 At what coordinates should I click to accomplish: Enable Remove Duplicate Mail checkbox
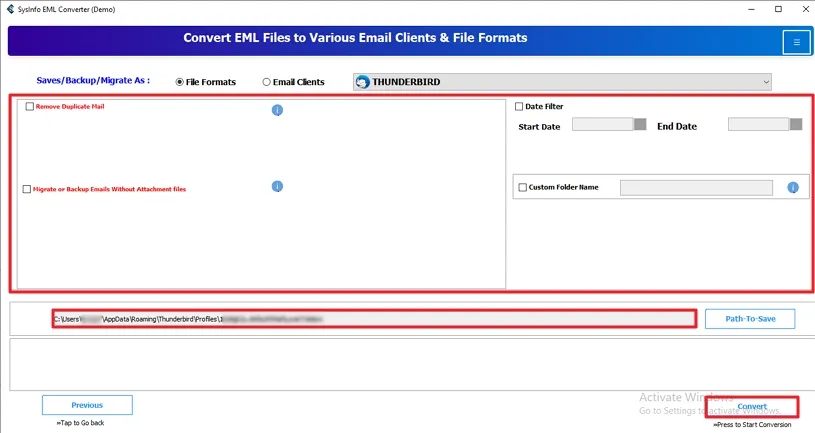point(30,106)
